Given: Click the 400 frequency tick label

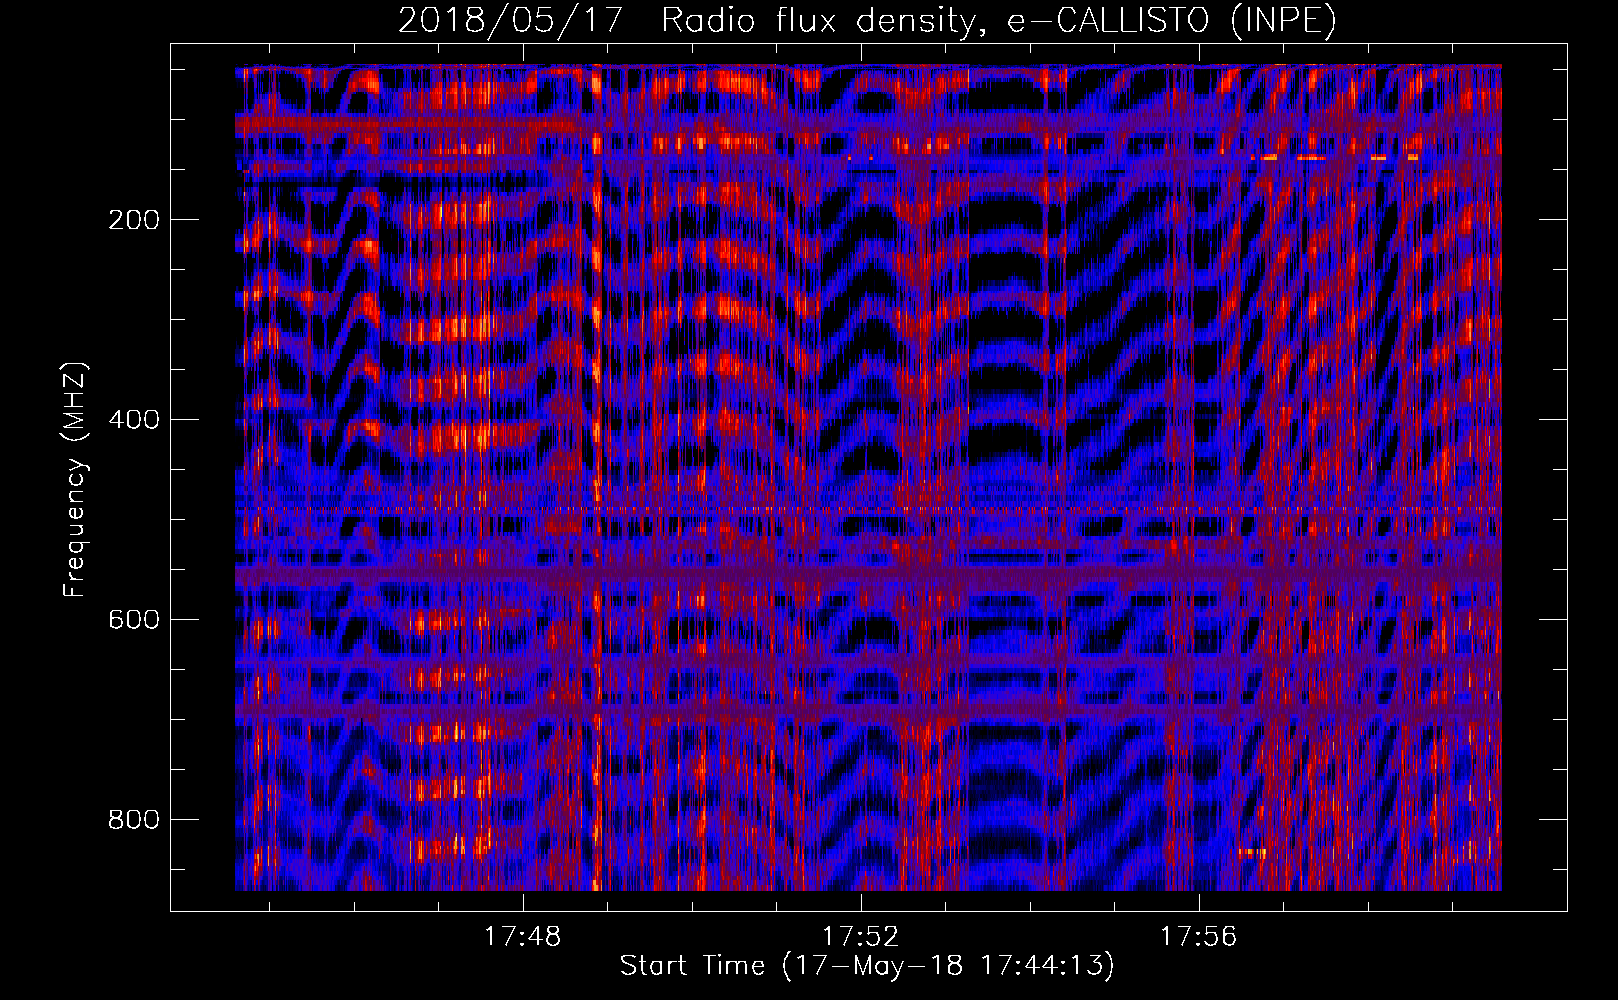Looking at the screenshot, I should coord(134,420).
